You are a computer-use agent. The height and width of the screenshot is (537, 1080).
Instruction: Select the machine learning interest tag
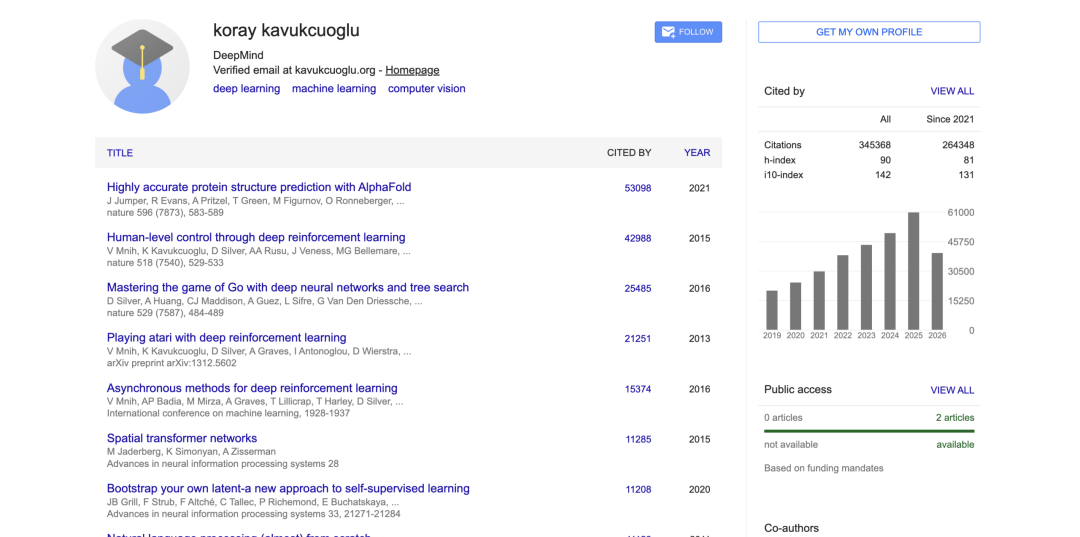[334, 88]
